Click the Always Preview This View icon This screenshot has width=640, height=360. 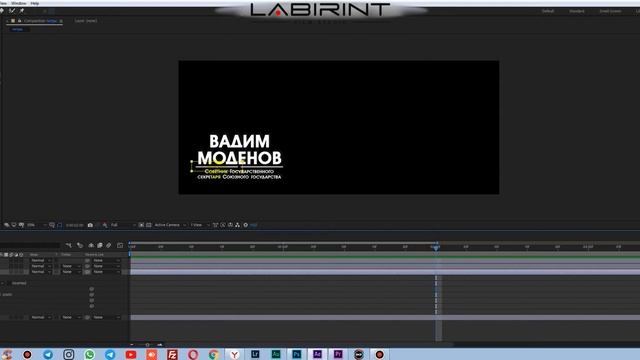(7, 225)
